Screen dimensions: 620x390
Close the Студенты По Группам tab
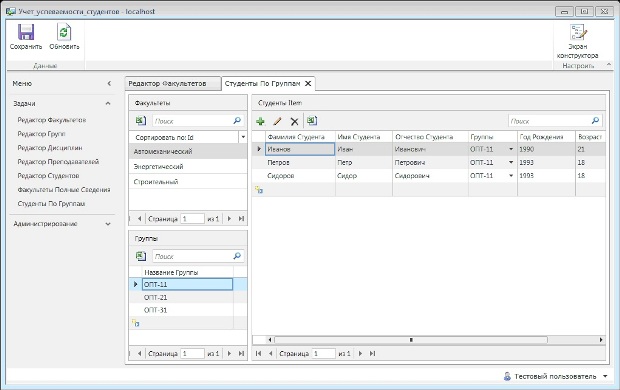click(308, 83)
